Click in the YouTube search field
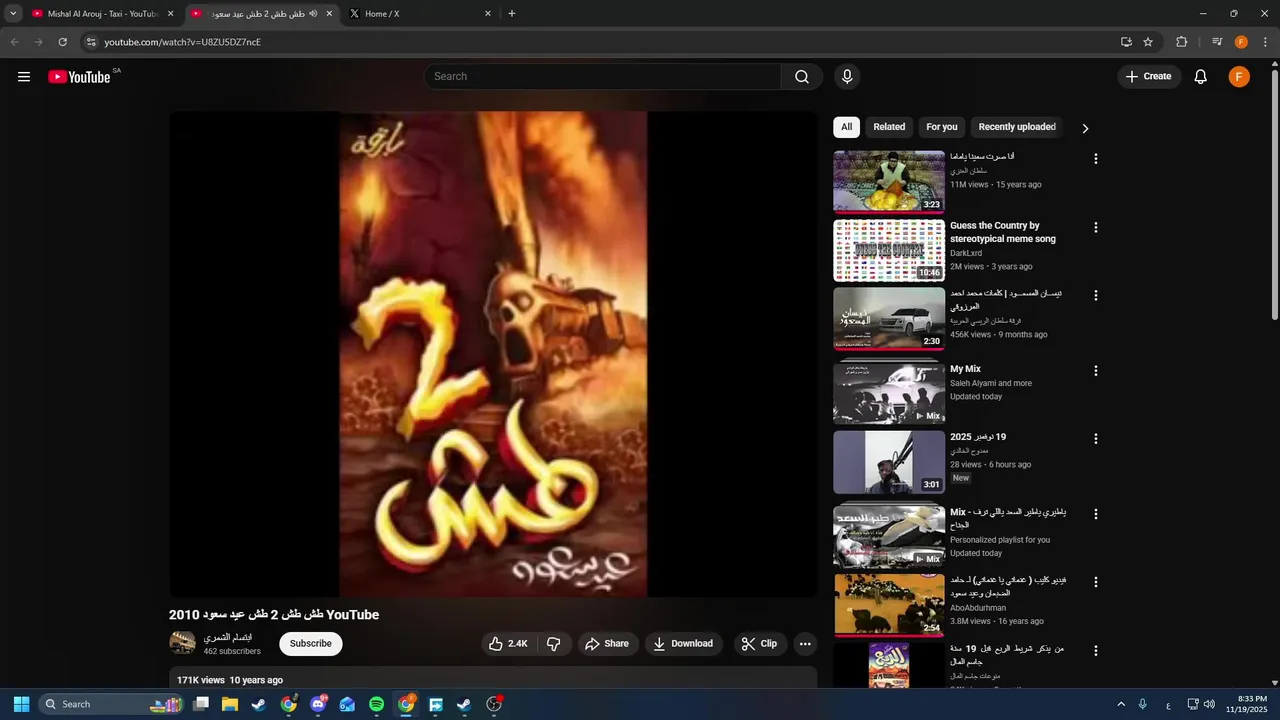 (603, 77)
